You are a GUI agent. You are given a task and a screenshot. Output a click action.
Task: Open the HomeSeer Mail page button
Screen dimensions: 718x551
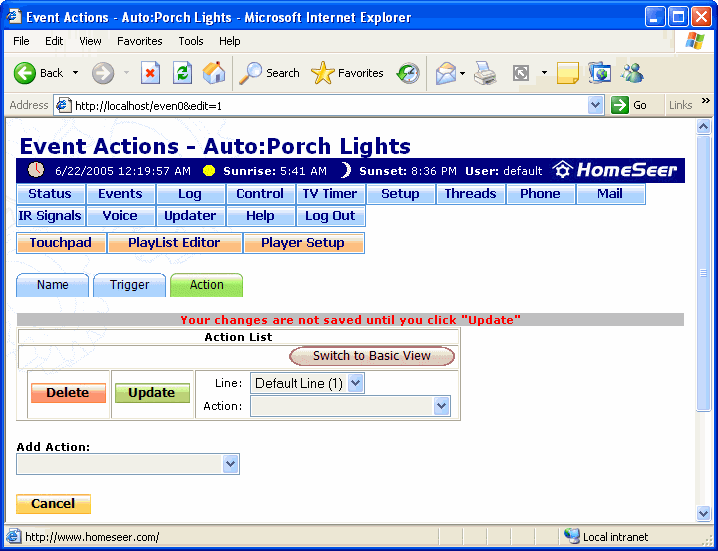611,194
